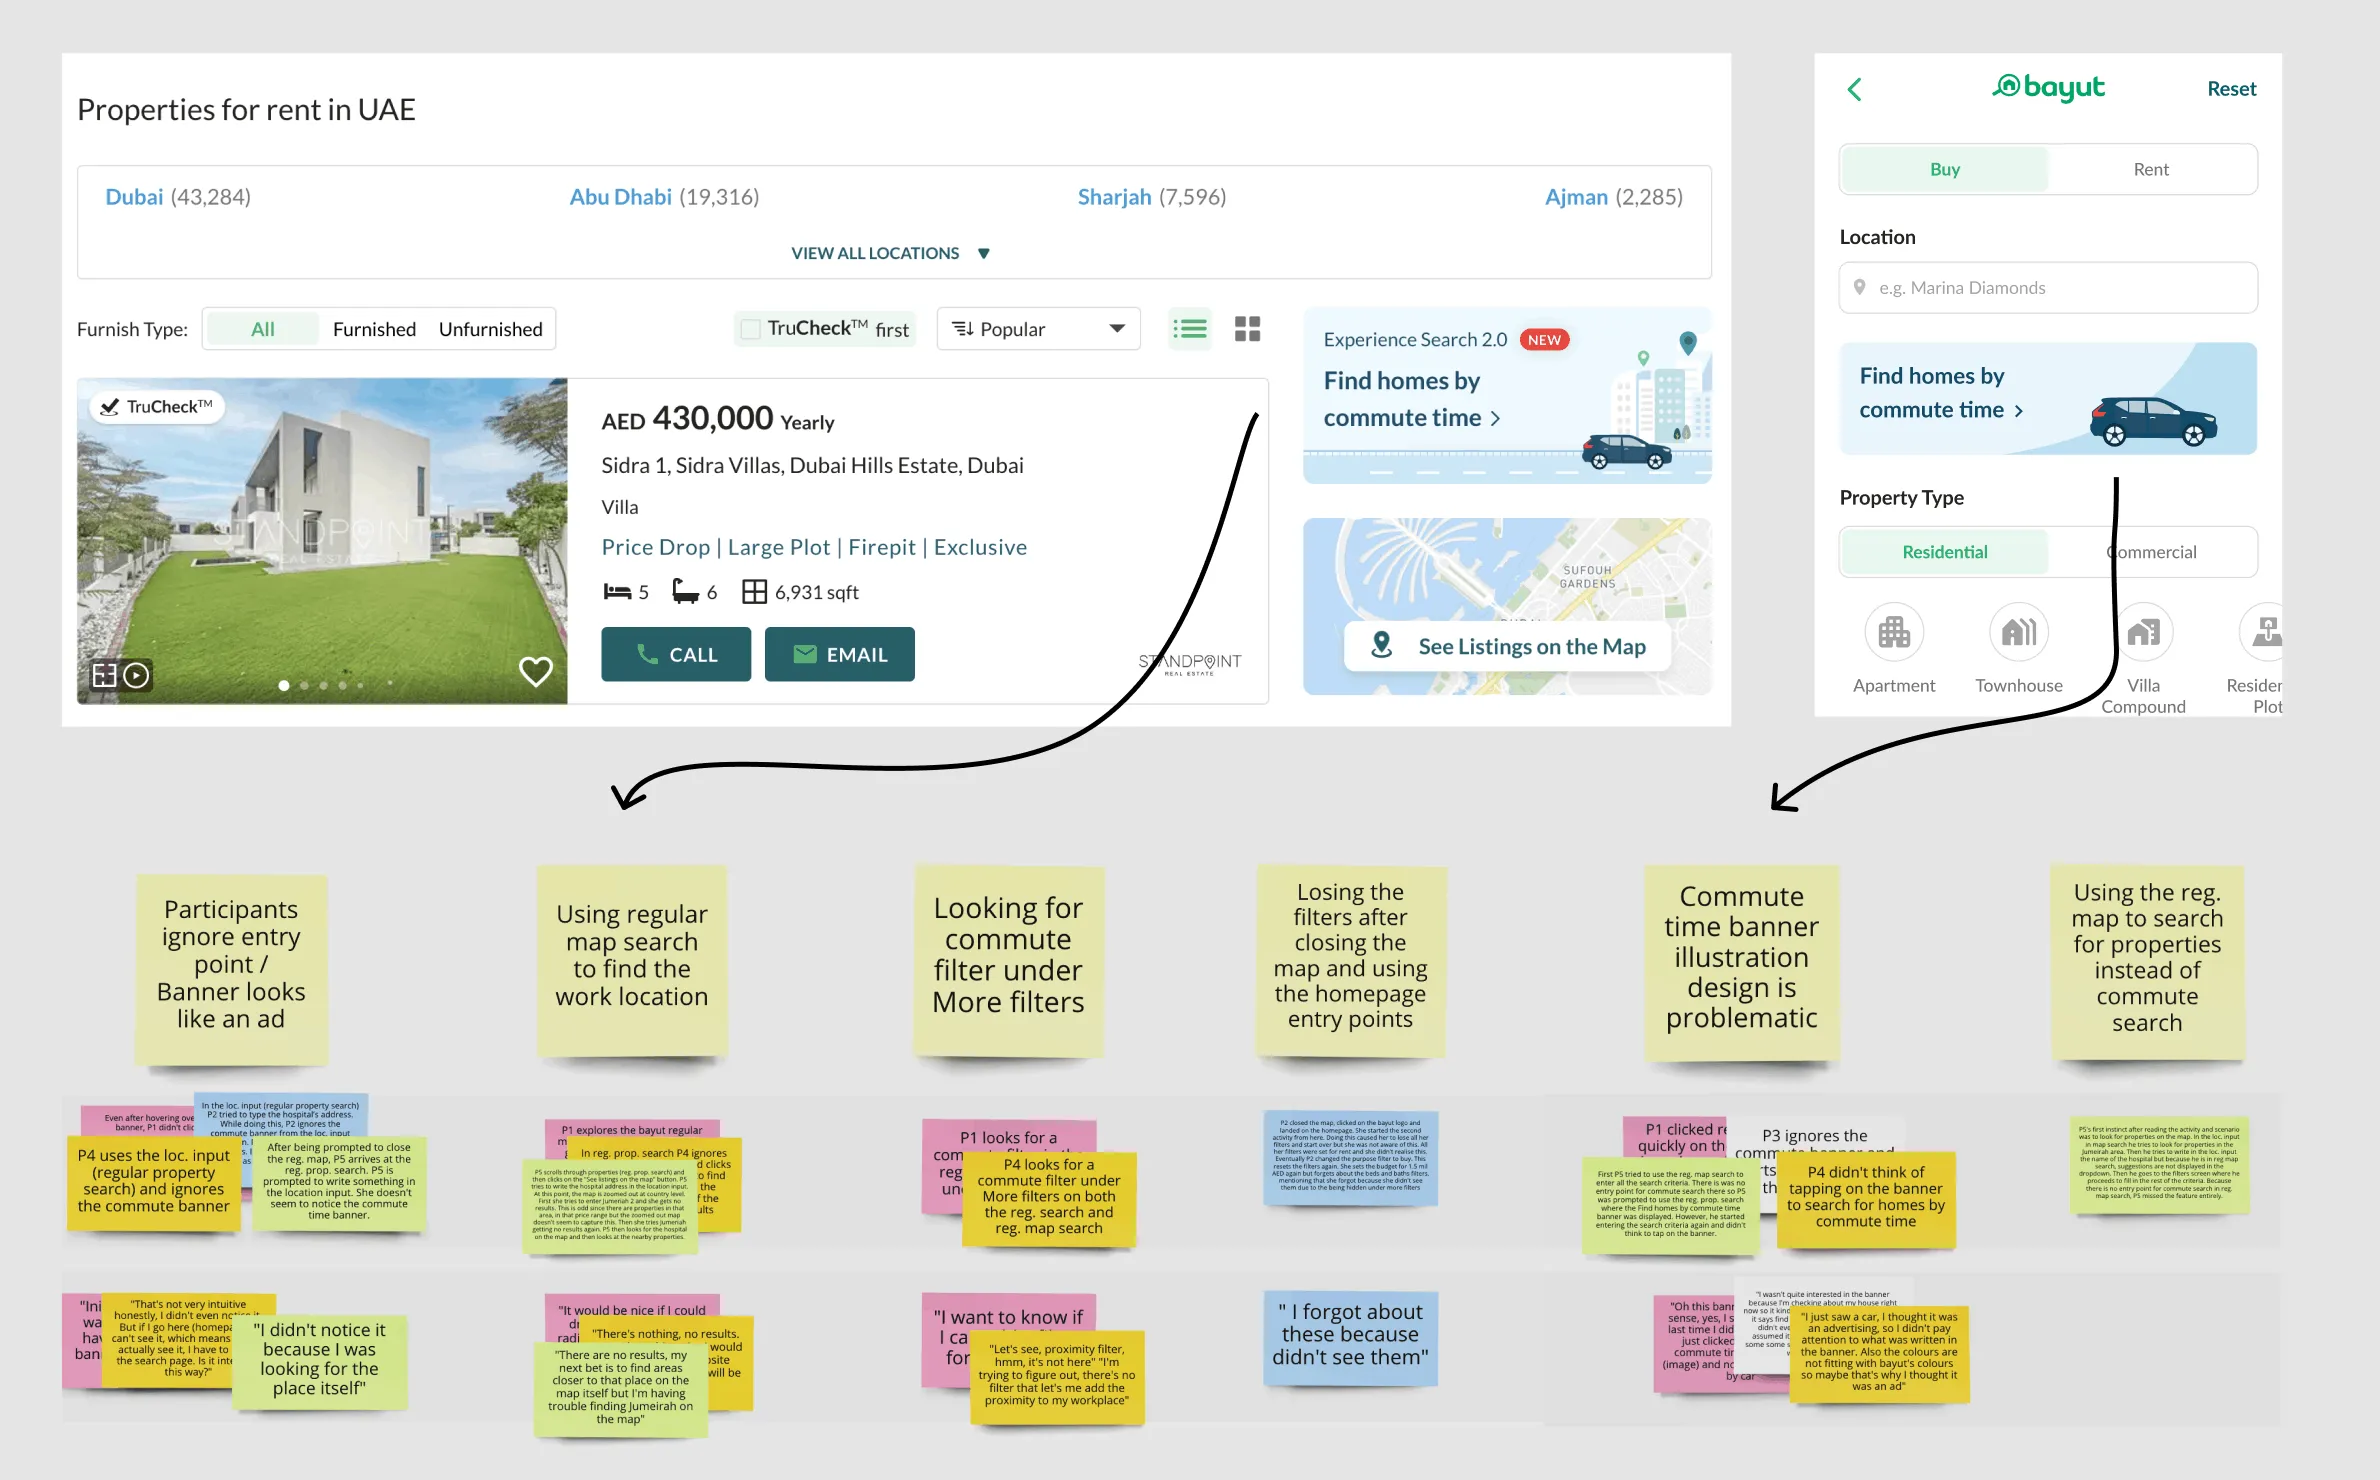Switch to the Buy toggle
This screenshot has height=1480, width=2380.
coord(1944,169)
